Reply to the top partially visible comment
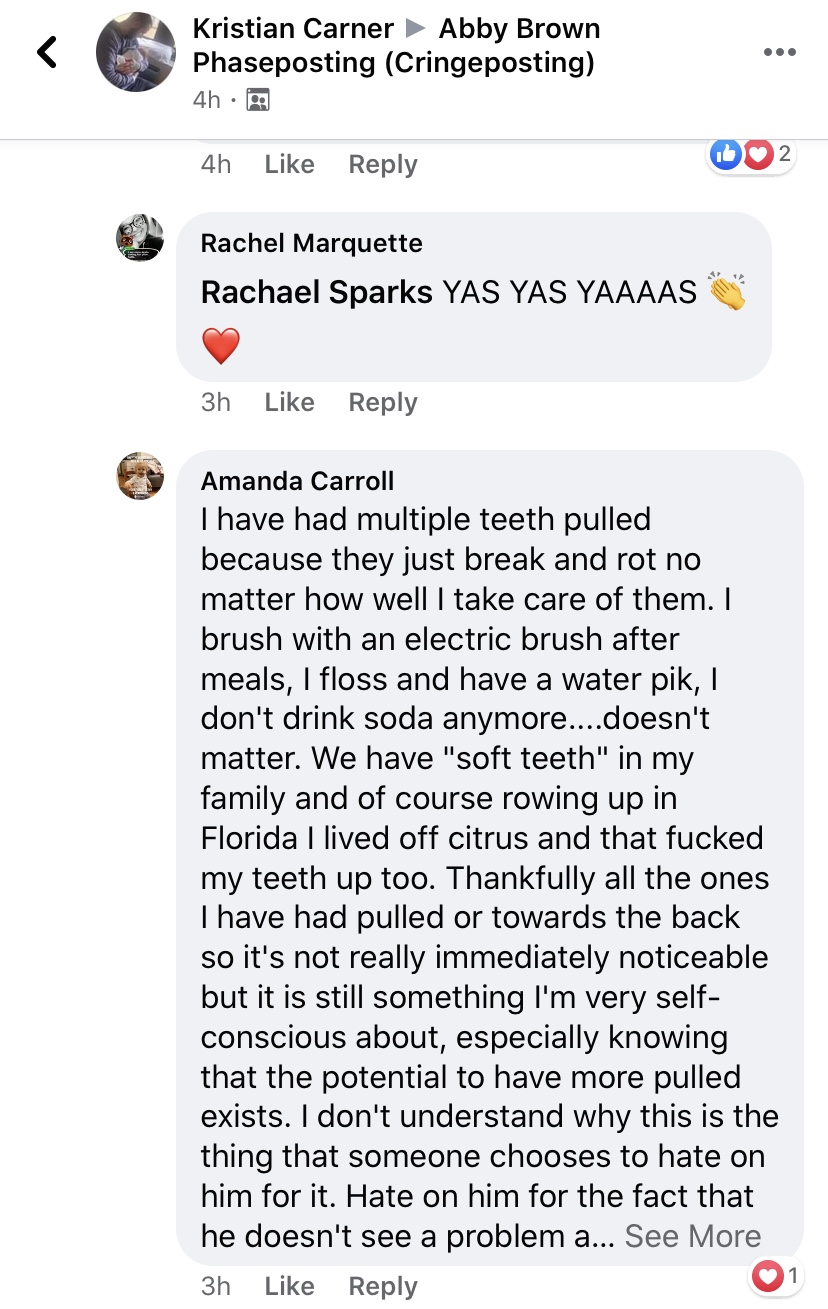The height and width of the screenshot is (1309, 828). [x=383, y=164]
